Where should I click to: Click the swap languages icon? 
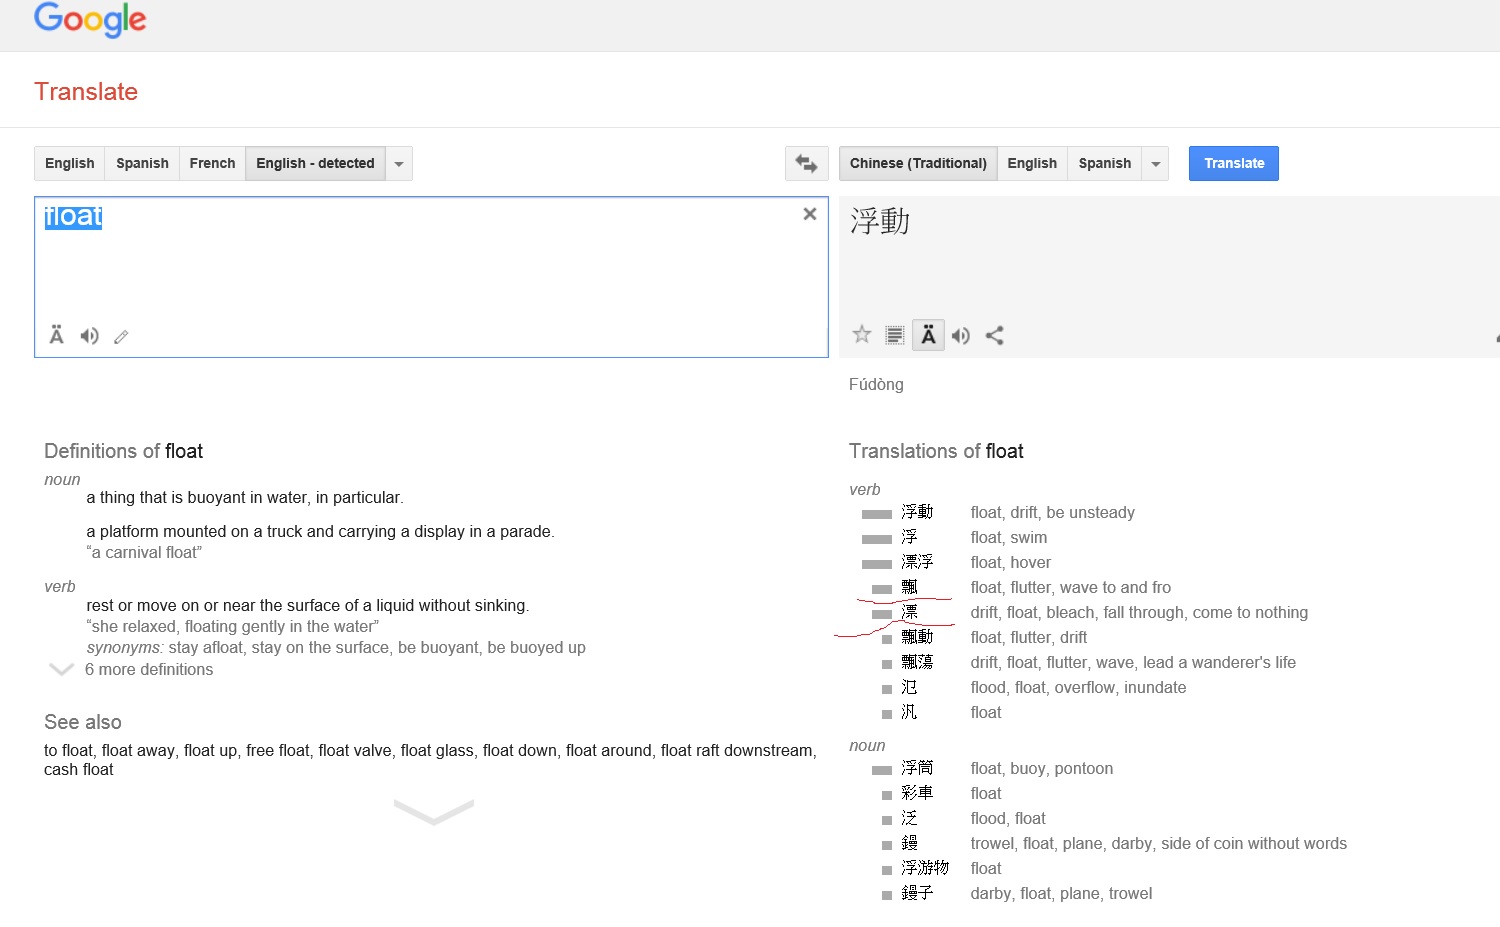click(x=806, y=163)
